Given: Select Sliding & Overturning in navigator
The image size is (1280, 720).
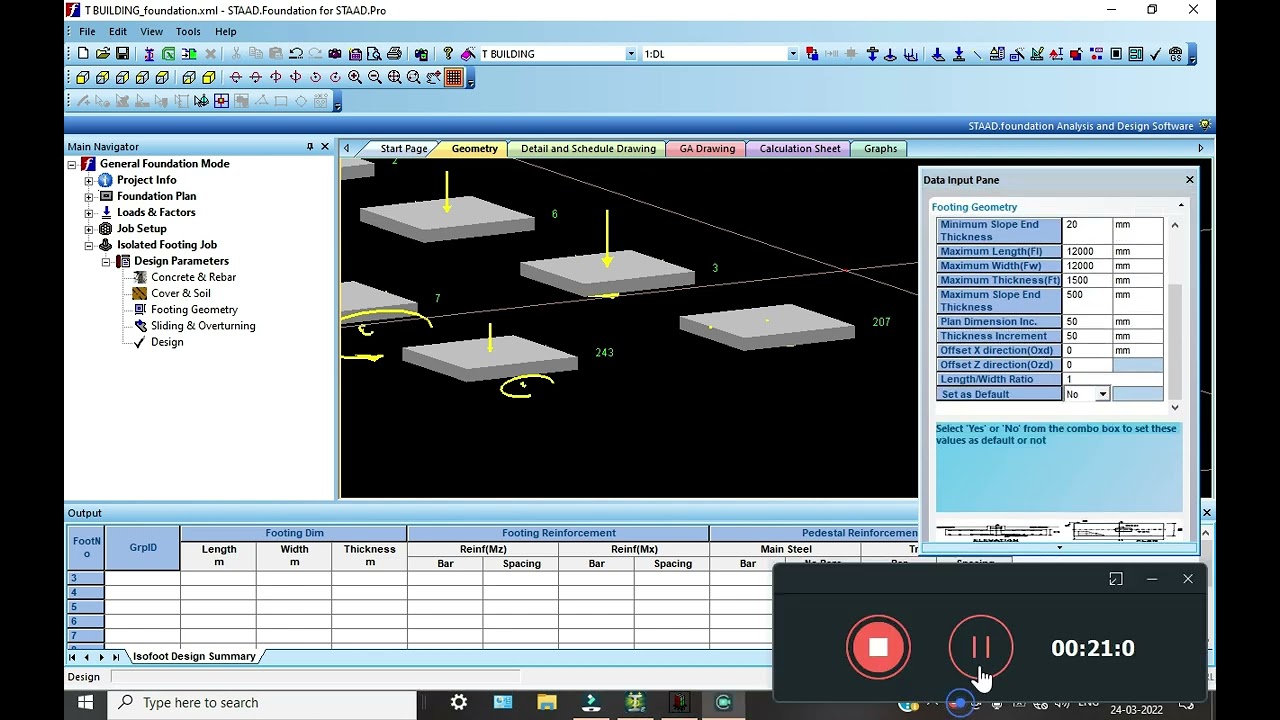Looking at the screenshot, I should pos(203,325).
